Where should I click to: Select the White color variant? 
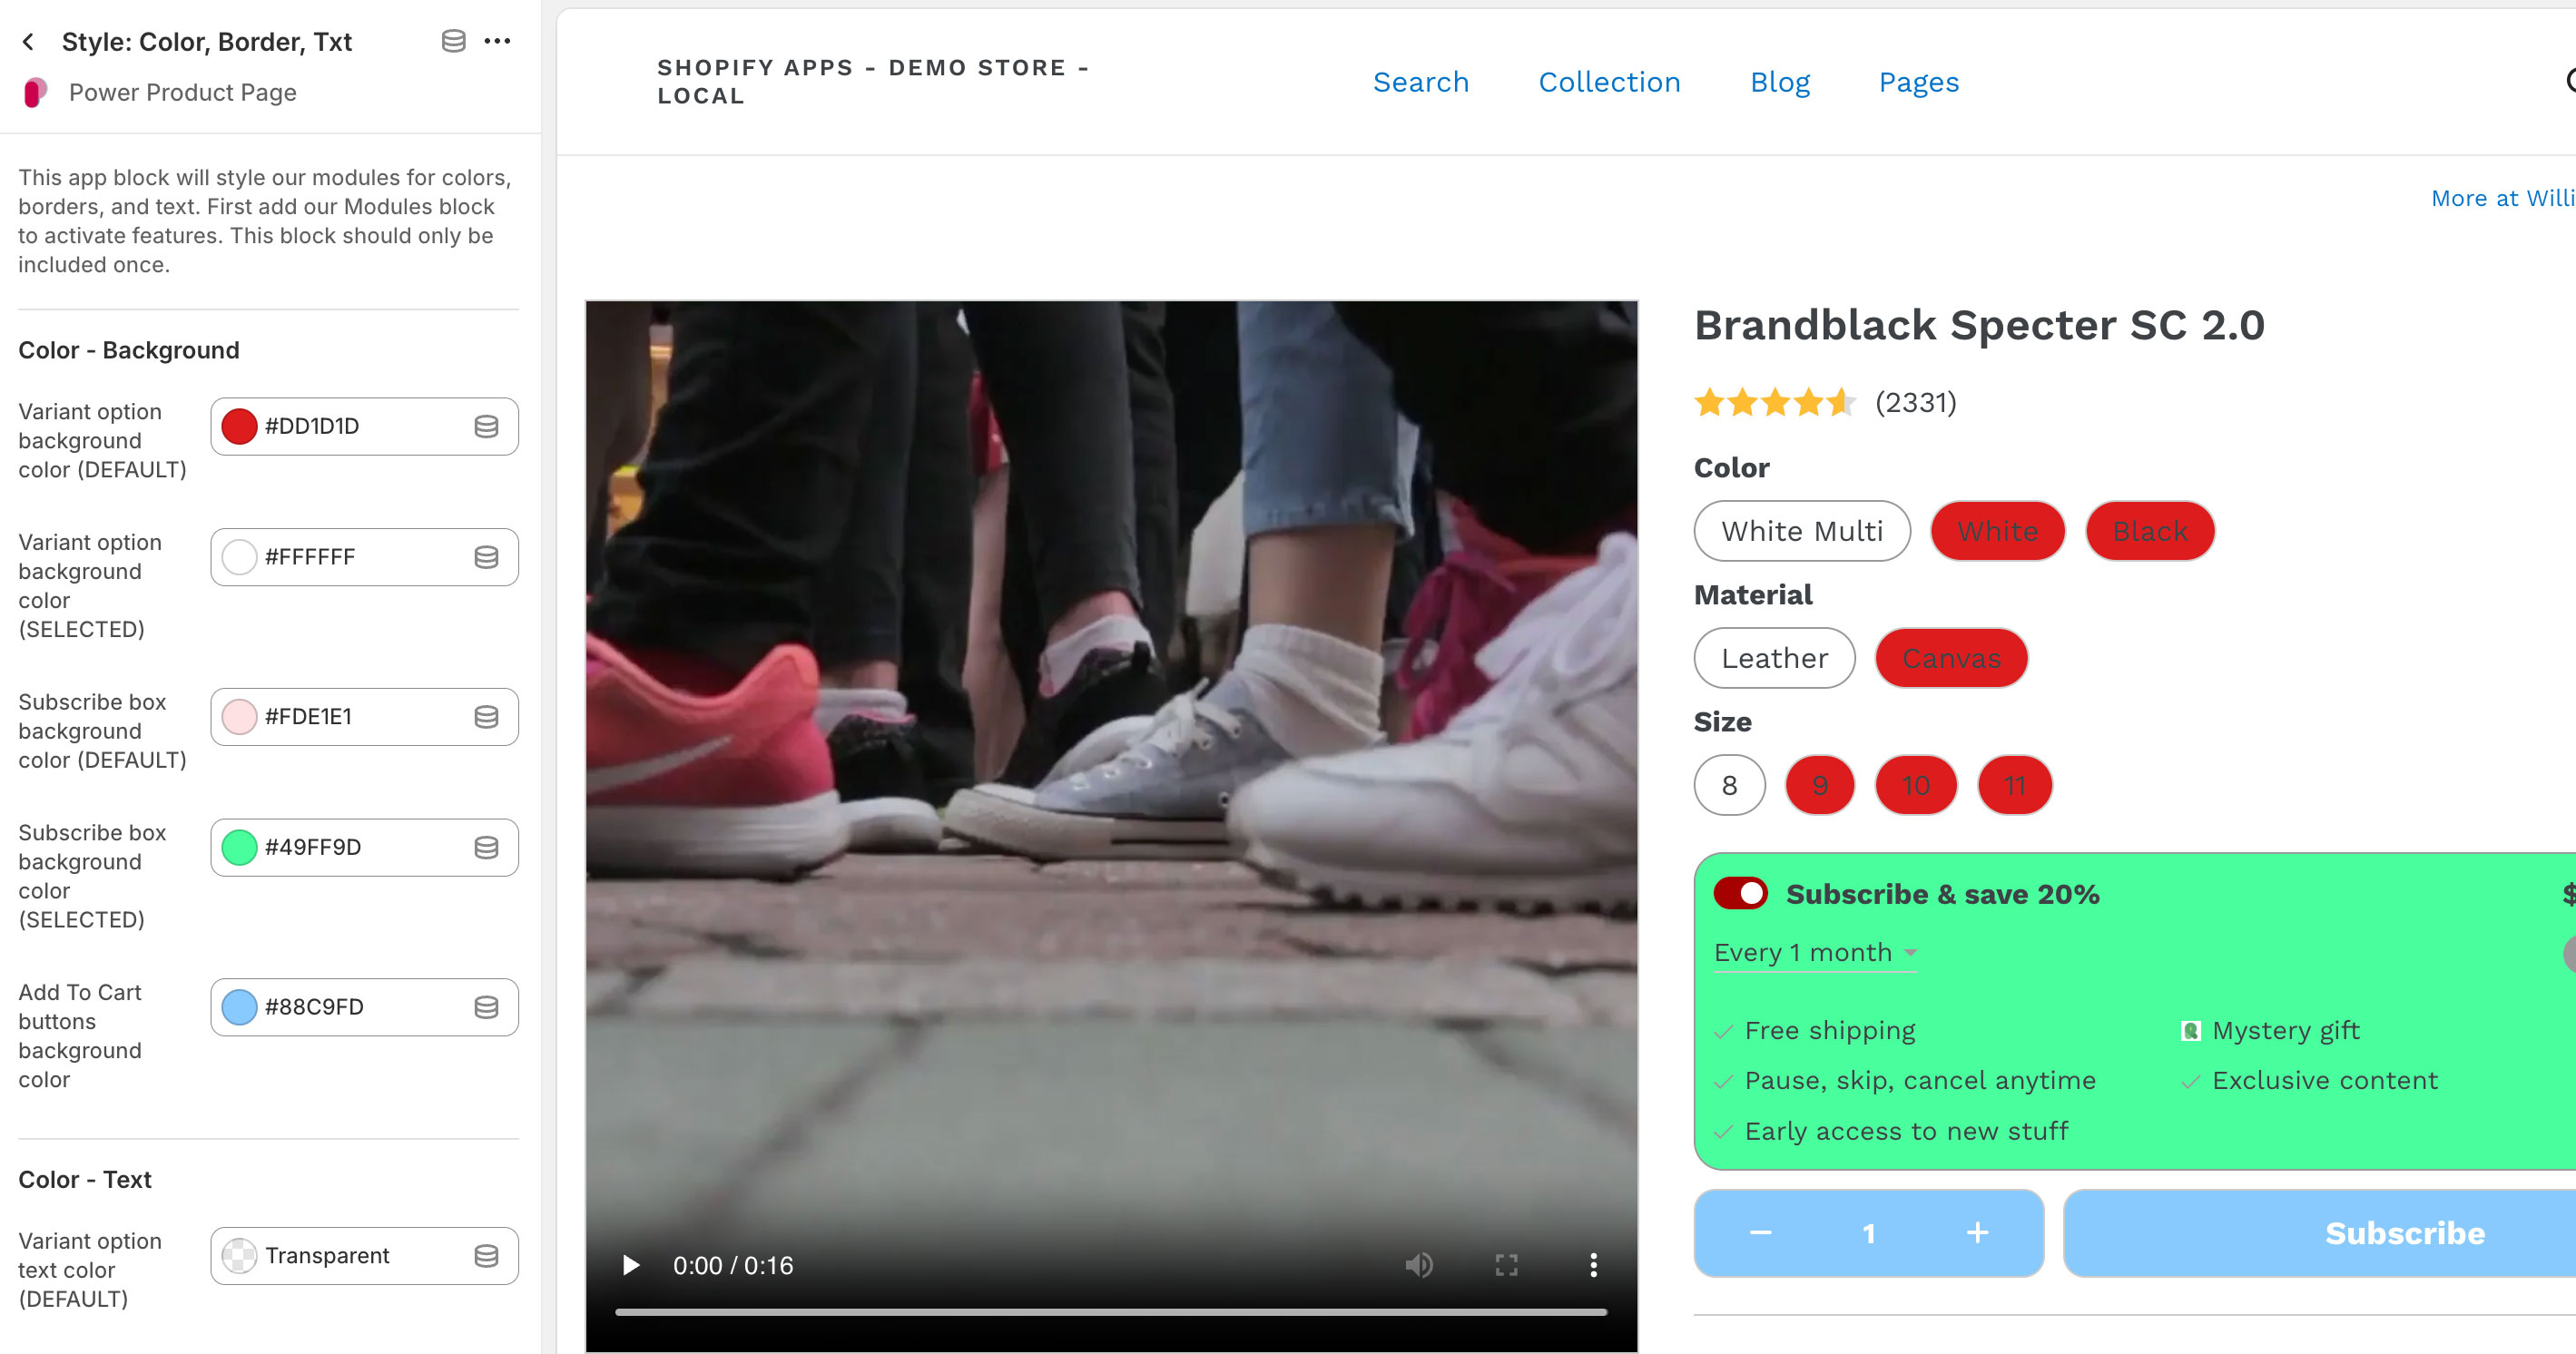coord(1997,531)
